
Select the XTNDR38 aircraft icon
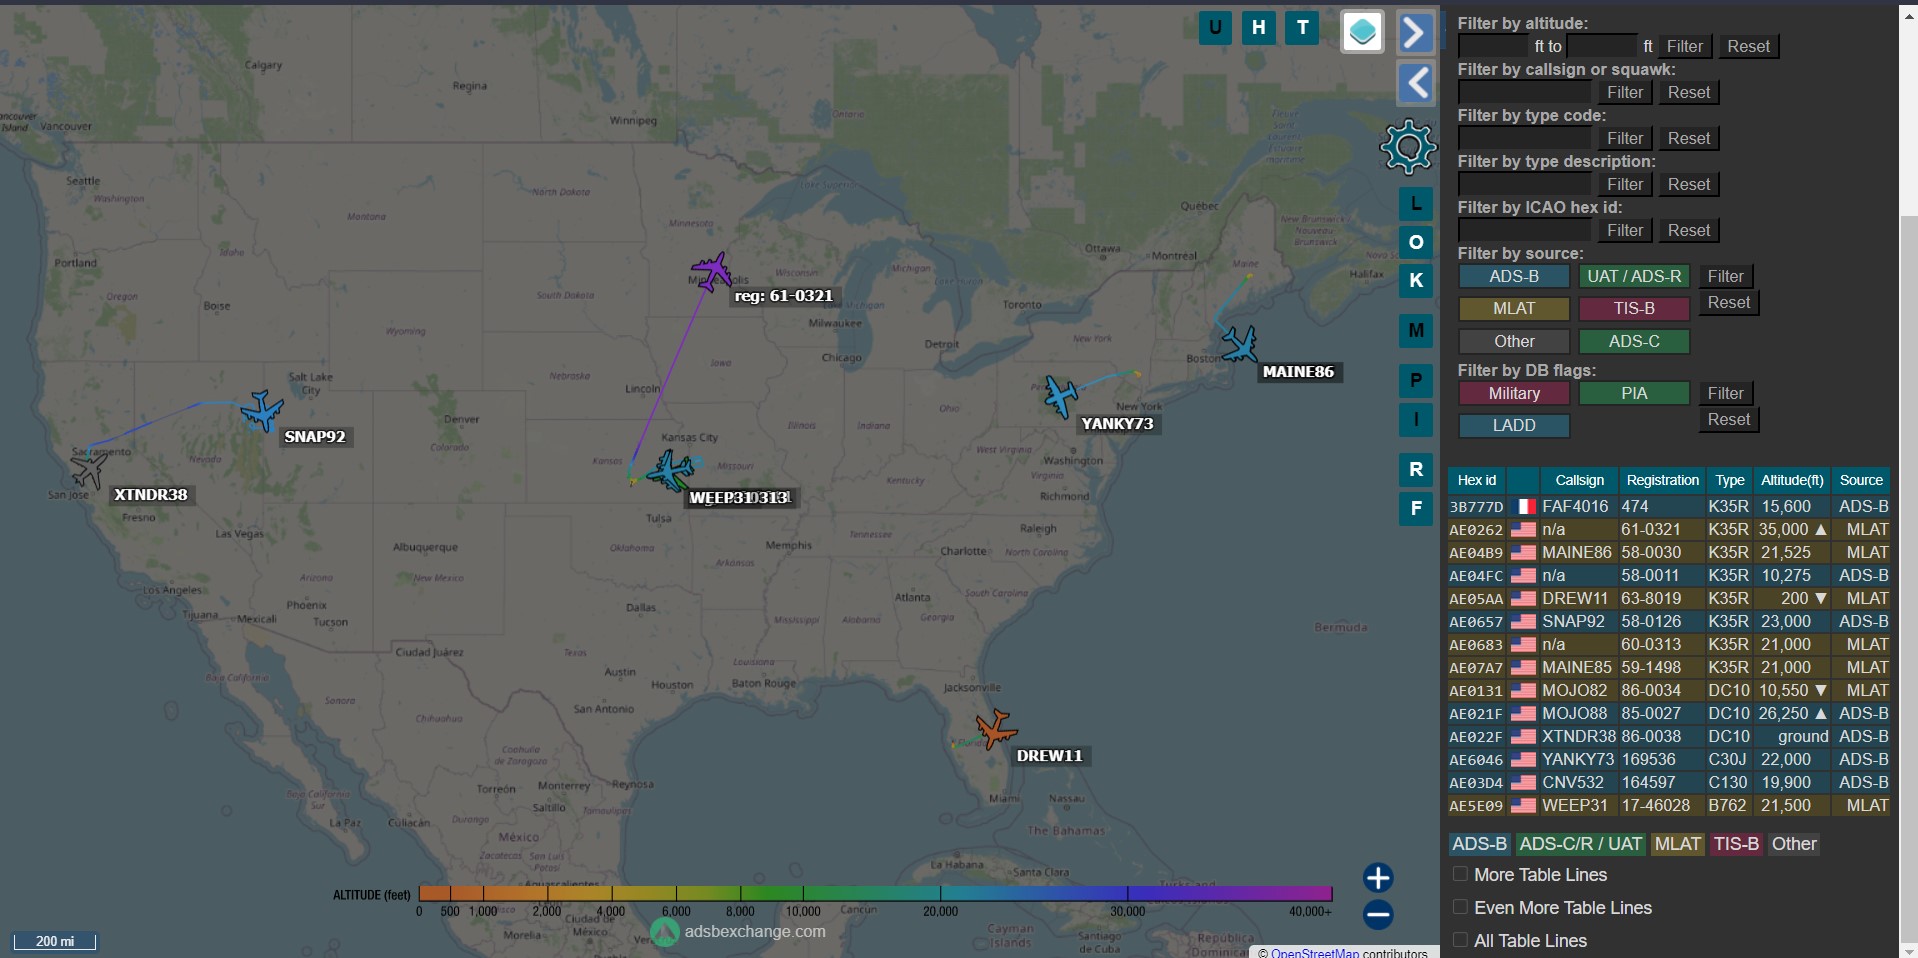(89, 468)
